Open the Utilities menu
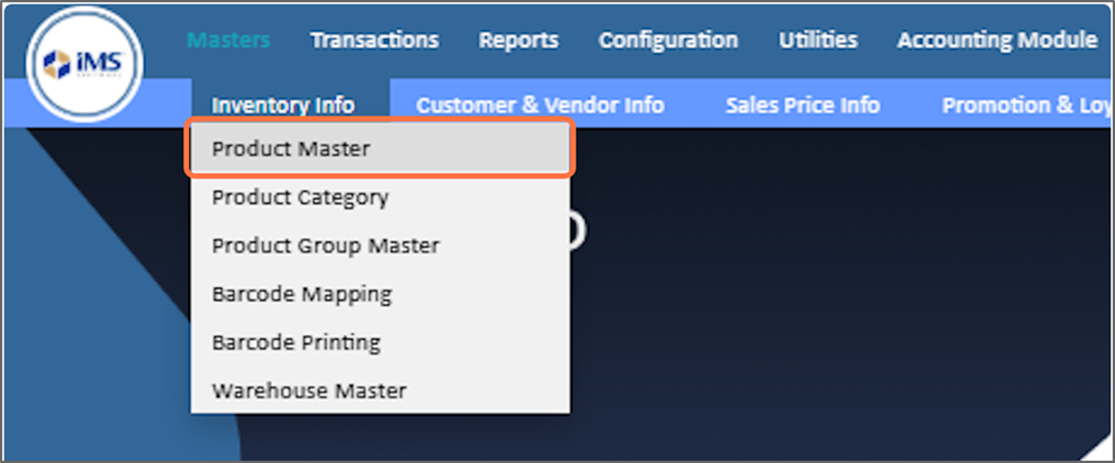The image size is (1115, 463). (x=817, y=40)
